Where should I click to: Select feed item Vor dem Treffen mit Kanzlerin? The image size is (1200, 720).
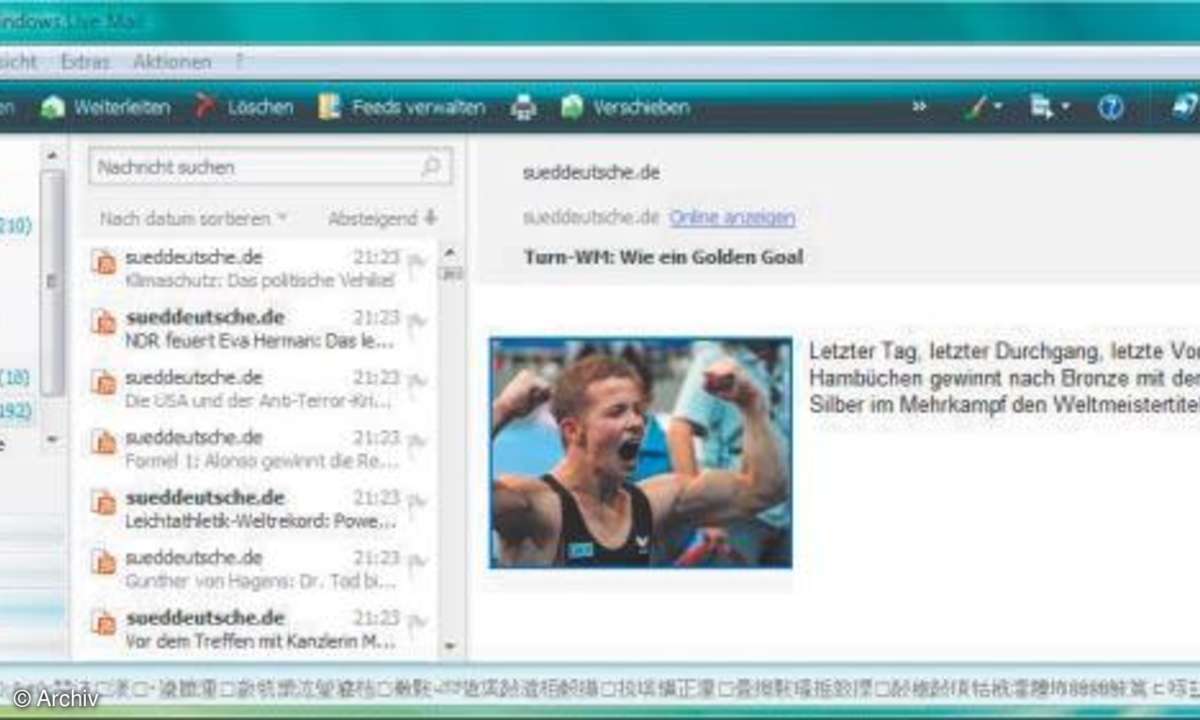click(260, 629)
